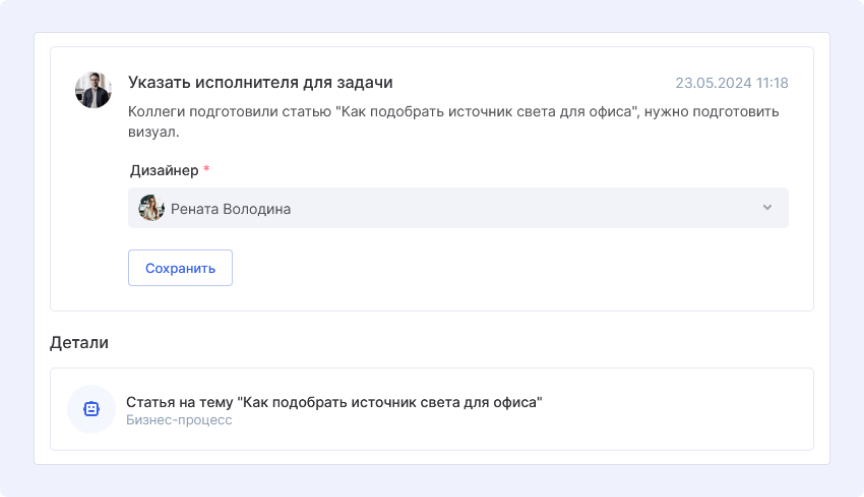The height and width of the screenshot is (497, 864).
Task: Expand the Дизайнер dropdown chevron
Action: coord(767,208)
